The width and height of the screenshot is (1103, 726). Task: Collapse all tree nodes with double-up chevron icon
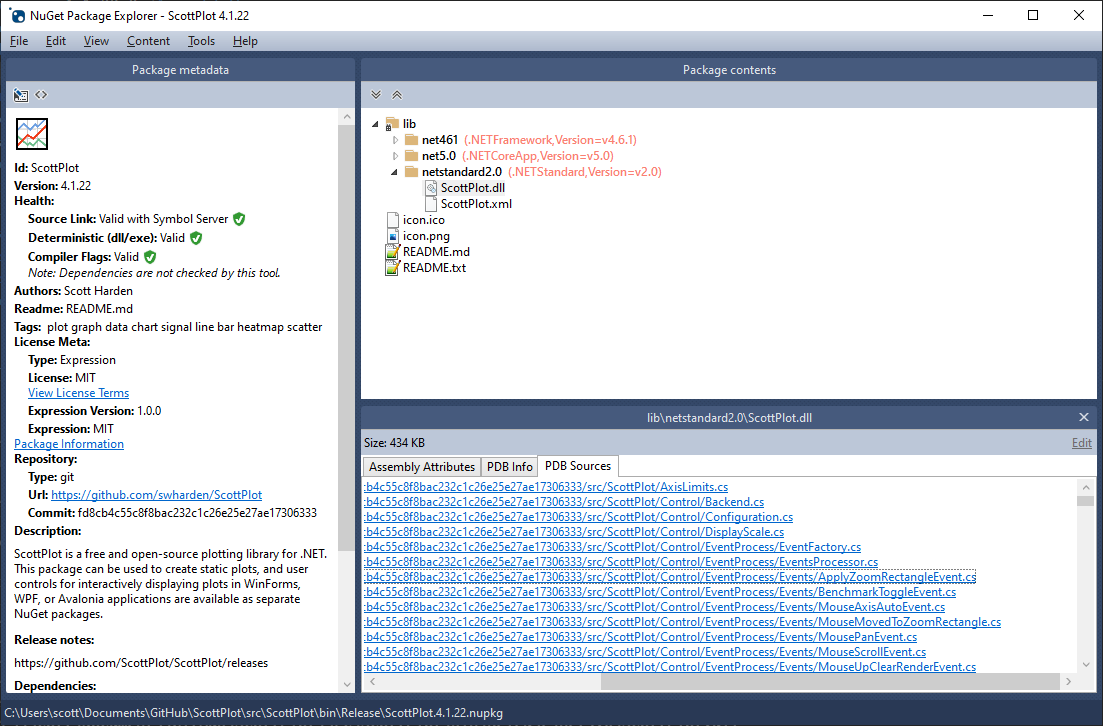tap(396, 94)
